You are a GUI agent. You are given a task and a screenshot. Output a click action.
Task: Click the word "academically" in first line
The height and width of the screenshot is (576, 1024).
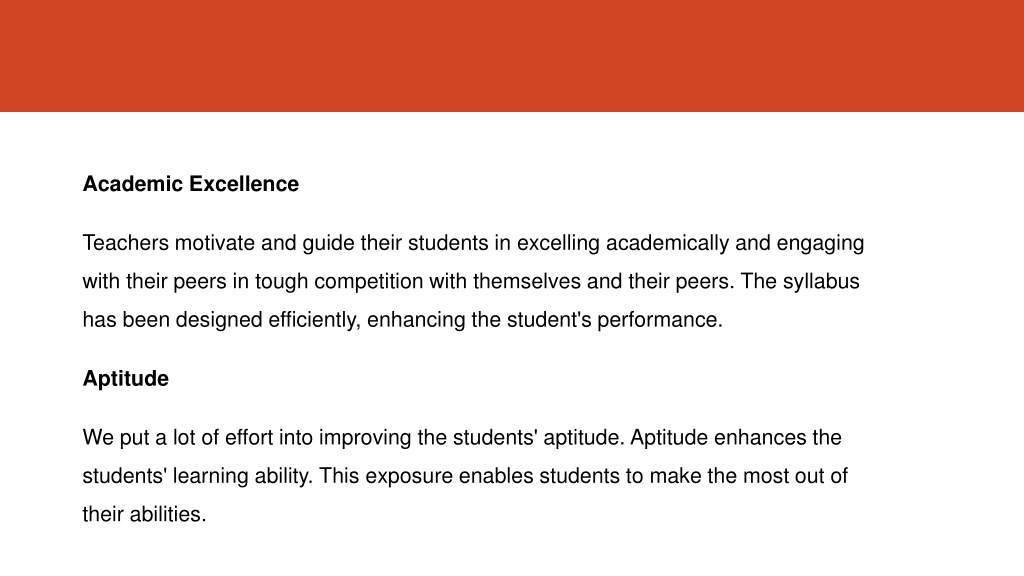click(x=667, y=244)
